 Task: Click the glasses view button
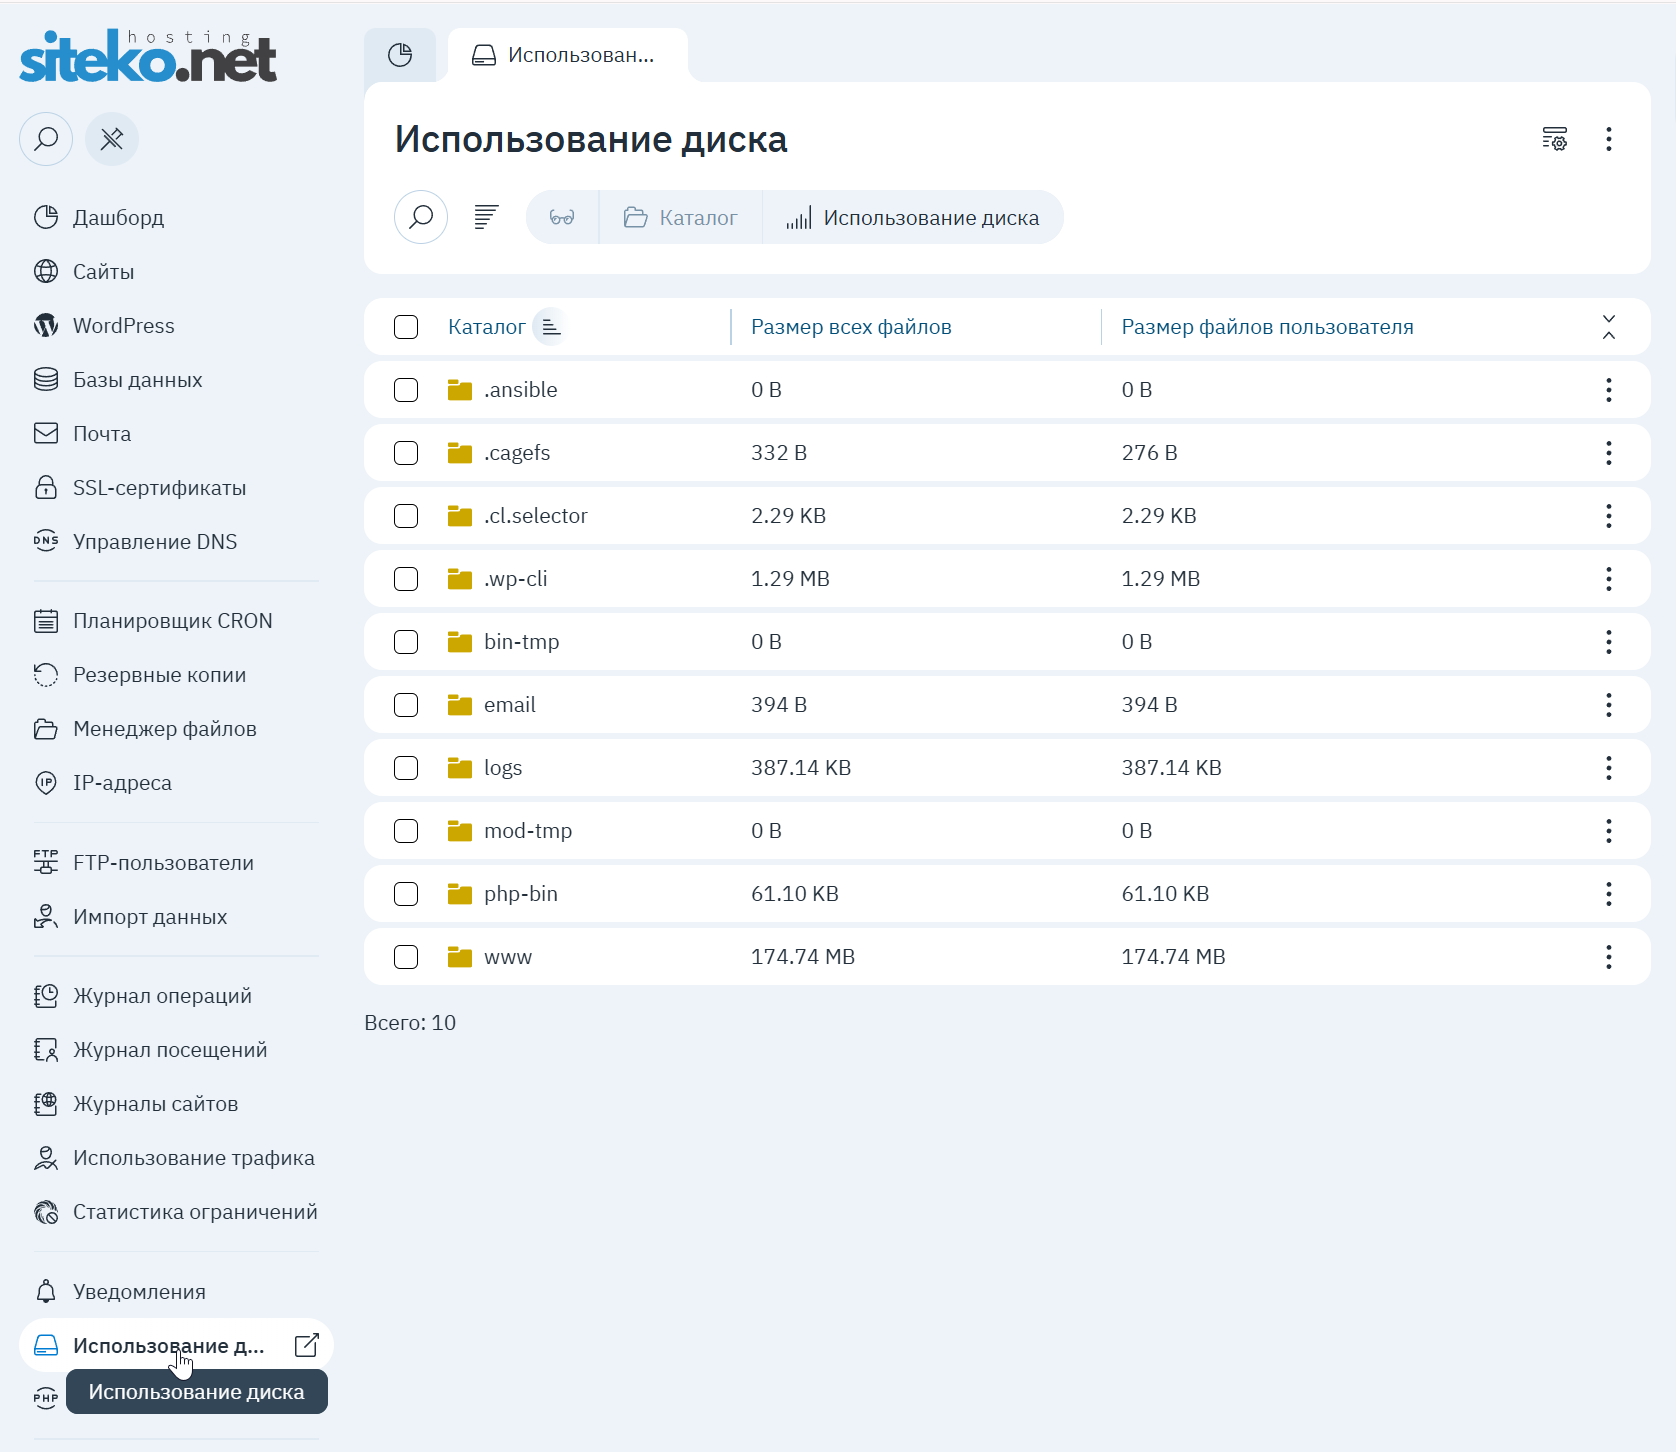(x=562, y=217)
